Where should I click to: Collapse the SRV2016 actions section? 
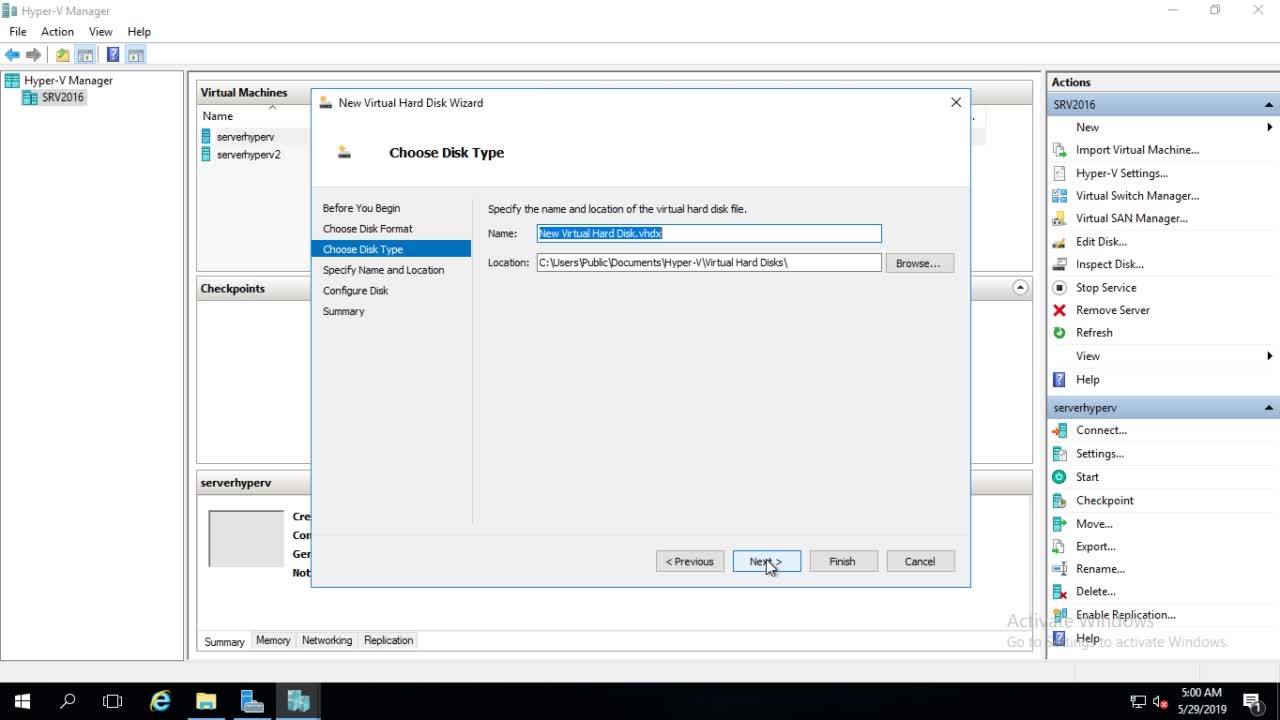(1269, 105)
